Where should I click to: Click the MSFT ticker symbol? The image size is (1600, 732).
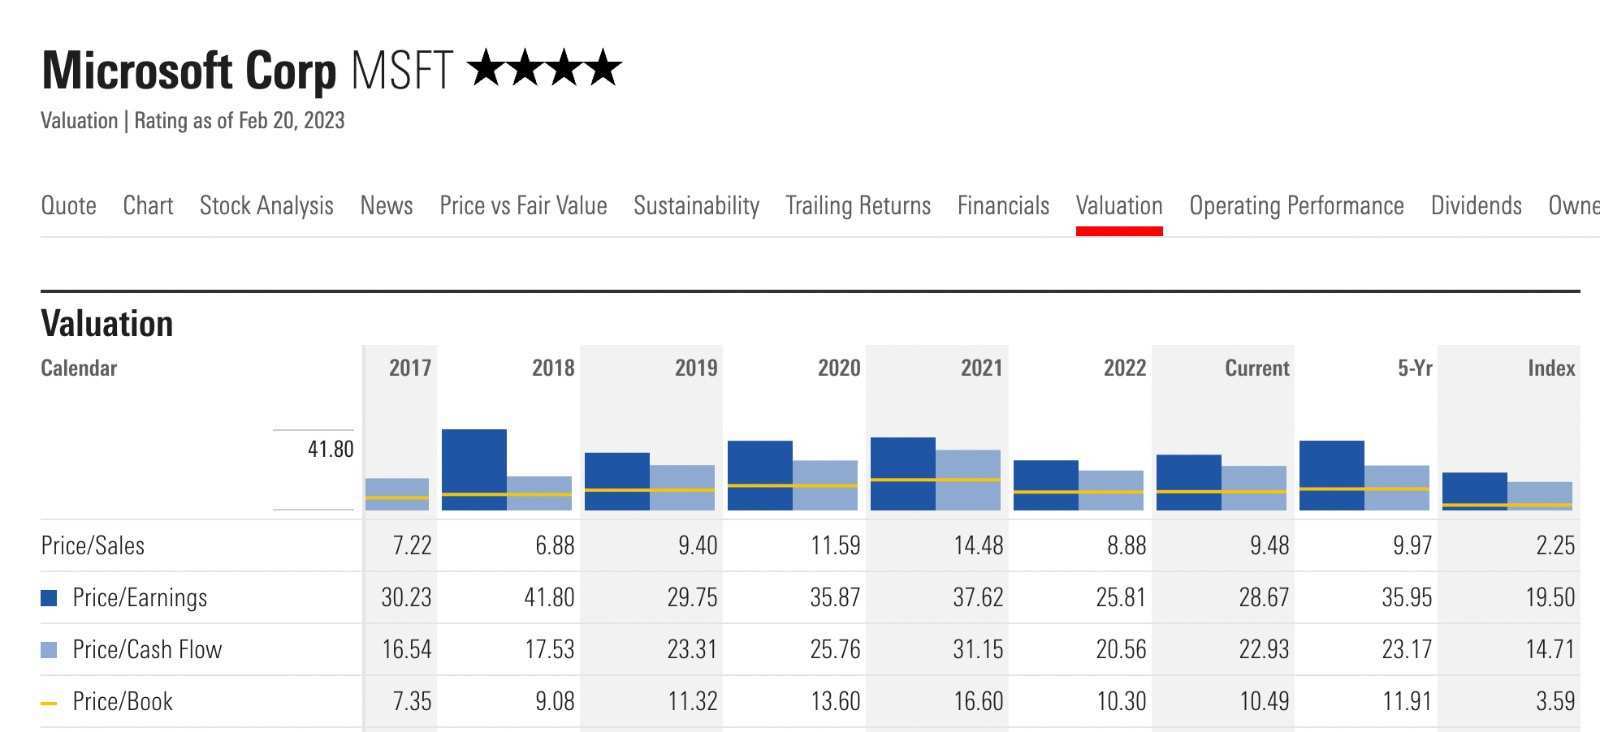point(402,71)
